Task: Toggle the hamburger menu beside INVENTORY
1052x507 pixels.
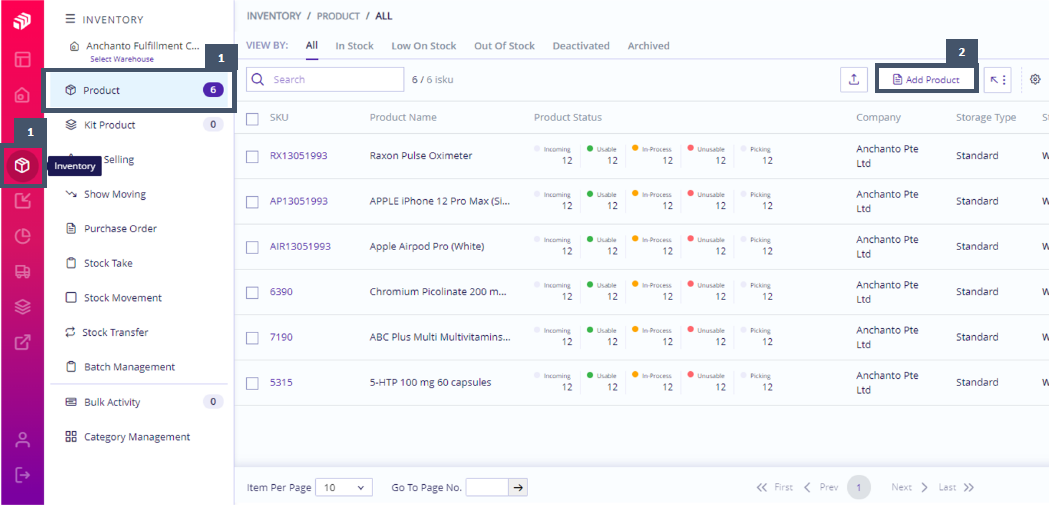Action: [70, 19]
